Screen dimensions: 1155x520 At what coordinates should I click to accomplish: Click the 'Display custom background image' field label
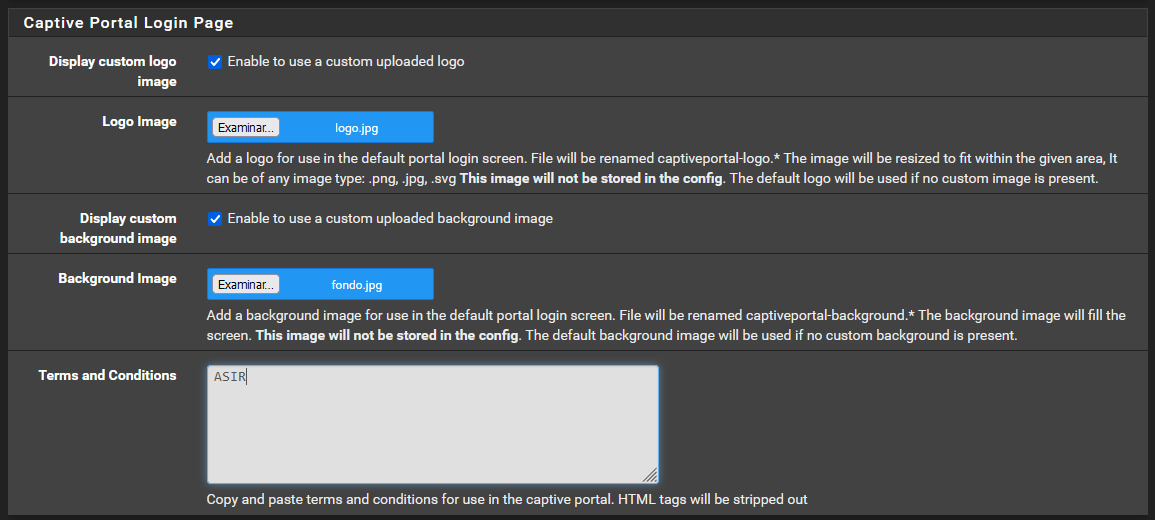click(x=118, y=228)
